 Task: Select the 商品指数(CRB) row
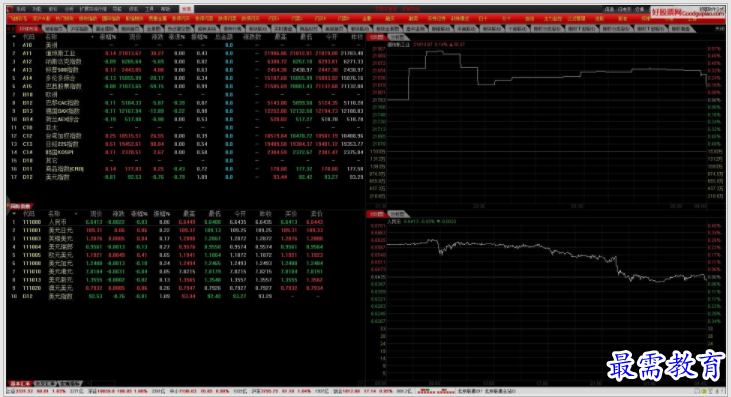[186, 169]
